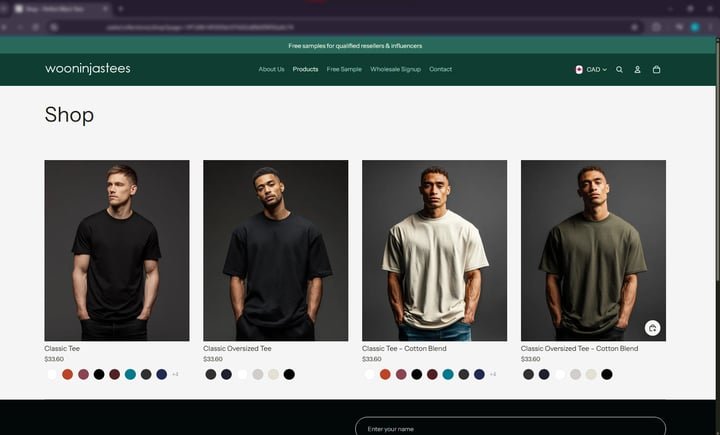Open the shopping bag cart icon
The height and width of the screenshot is (435, 720).
coord(656,69)
